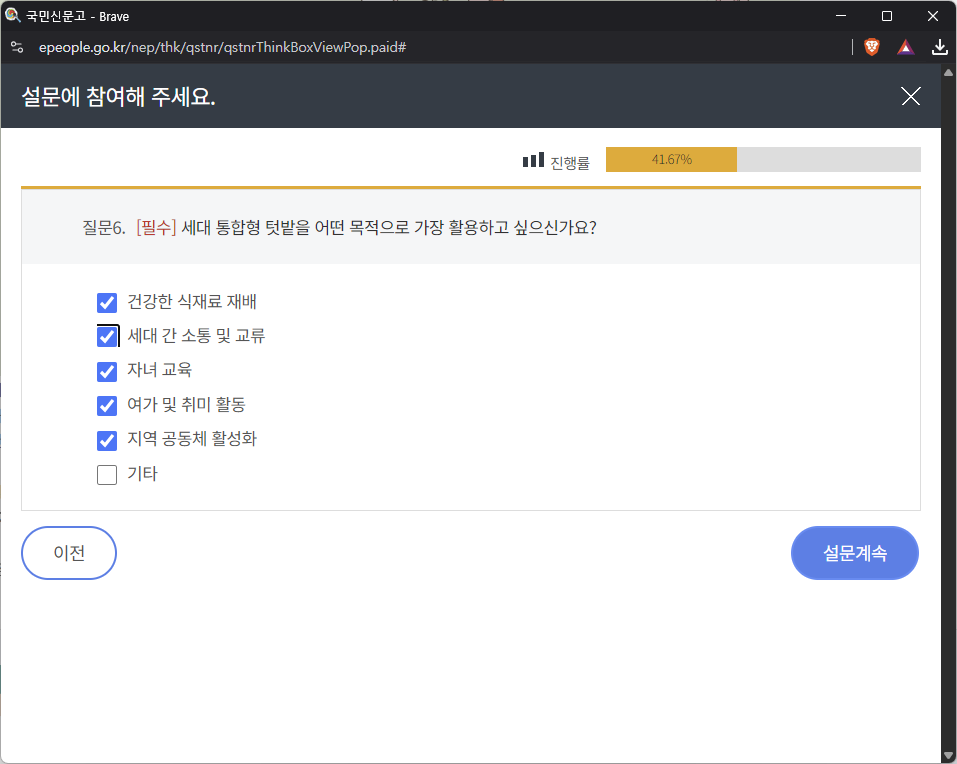This screenshot has height=764, width=957.
Task: Click the 진행률 bar-chart icon
Action: [533, 160]
